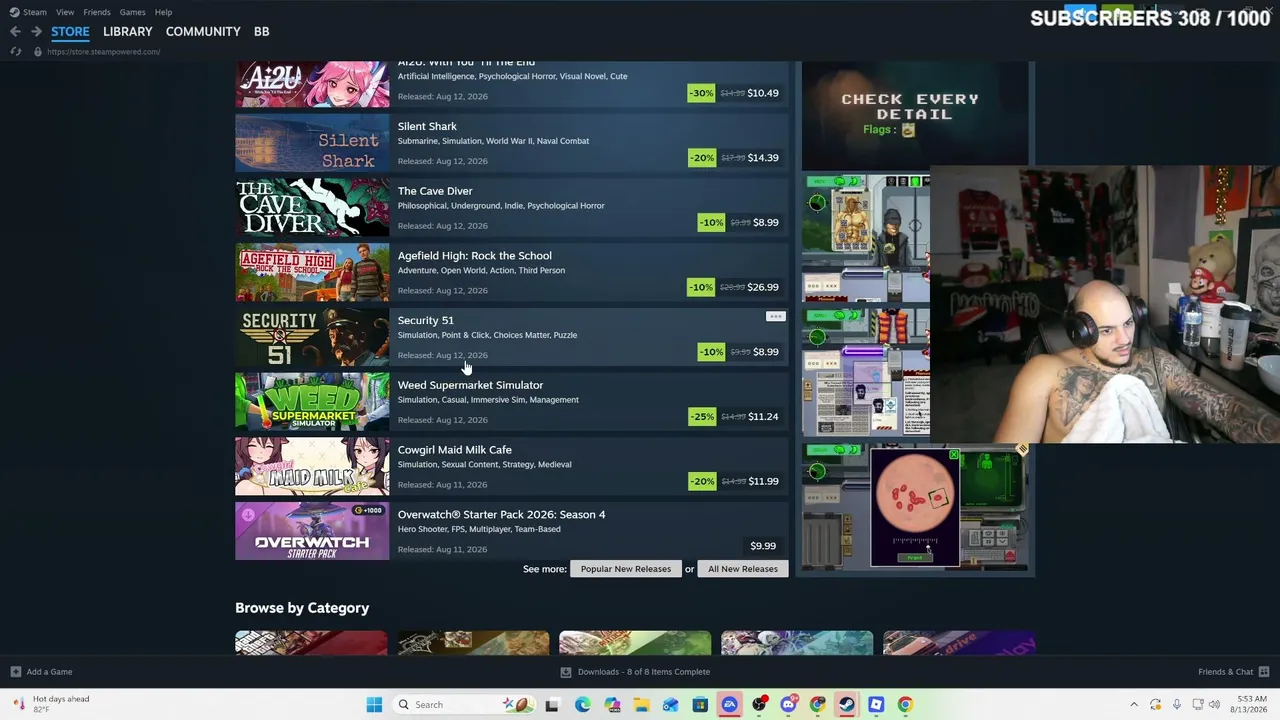Image resolution: width=1280 pixels, height=720 pixels.
Task: Click the store URL address text
Action: tap(104, 52)
